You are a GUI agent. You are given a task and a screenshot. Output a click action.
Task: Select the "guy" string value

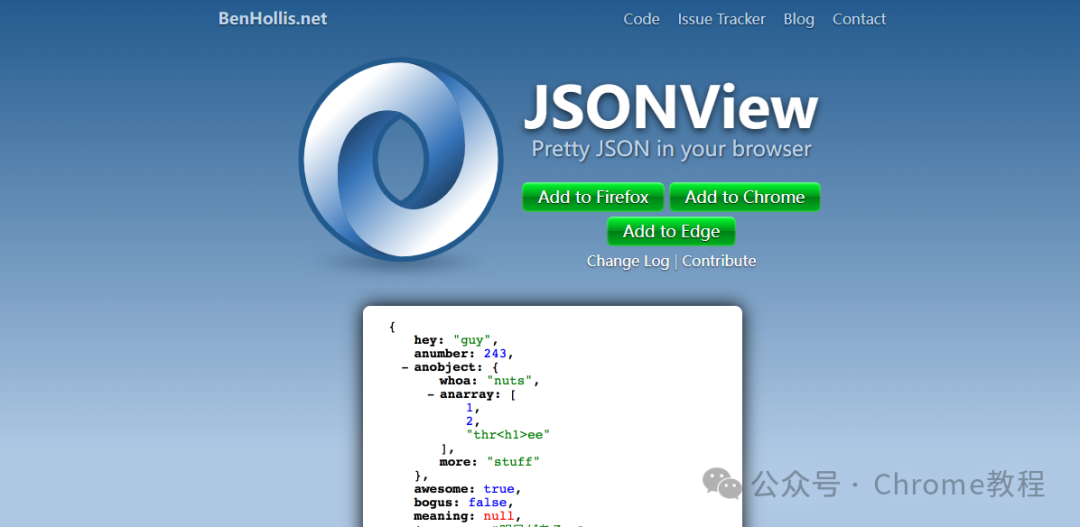[472, 340]
